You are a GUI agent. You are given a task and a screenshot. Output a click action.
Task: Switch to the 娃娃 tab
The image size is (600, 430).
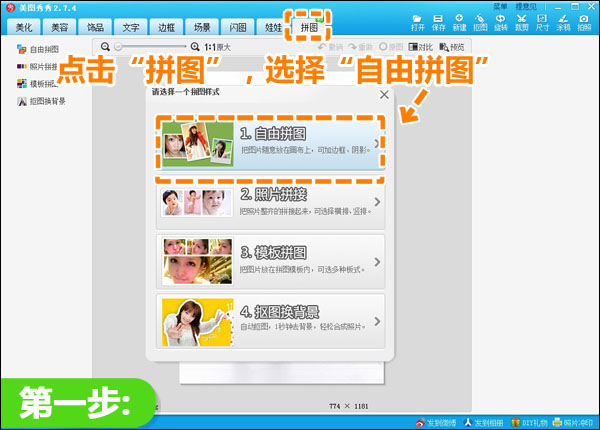273,27
